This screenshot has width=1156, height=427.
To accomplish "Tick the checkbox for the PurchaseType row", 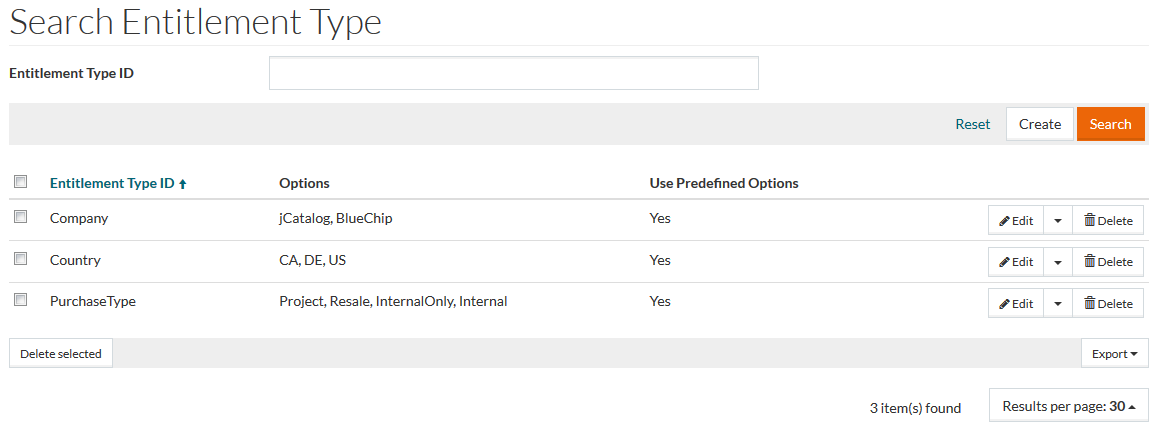I will point(21,299).
